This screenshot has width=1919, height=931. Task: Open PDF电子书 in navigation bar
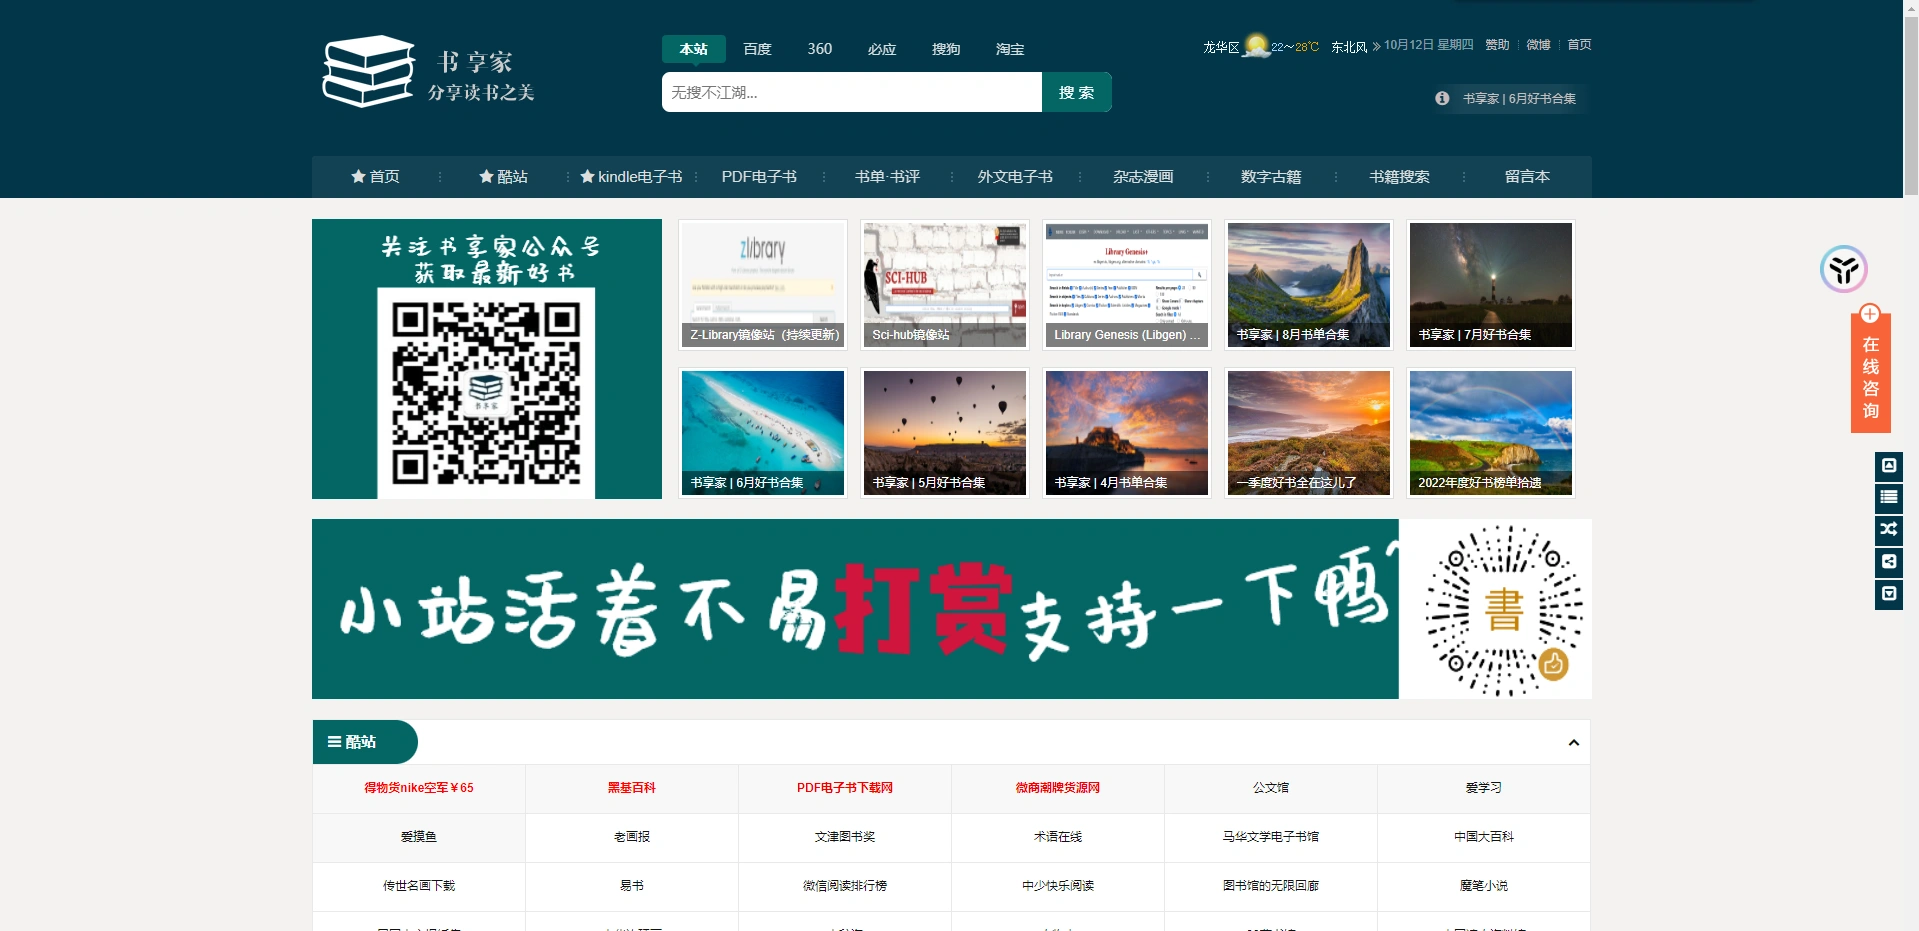pos(759,176)
